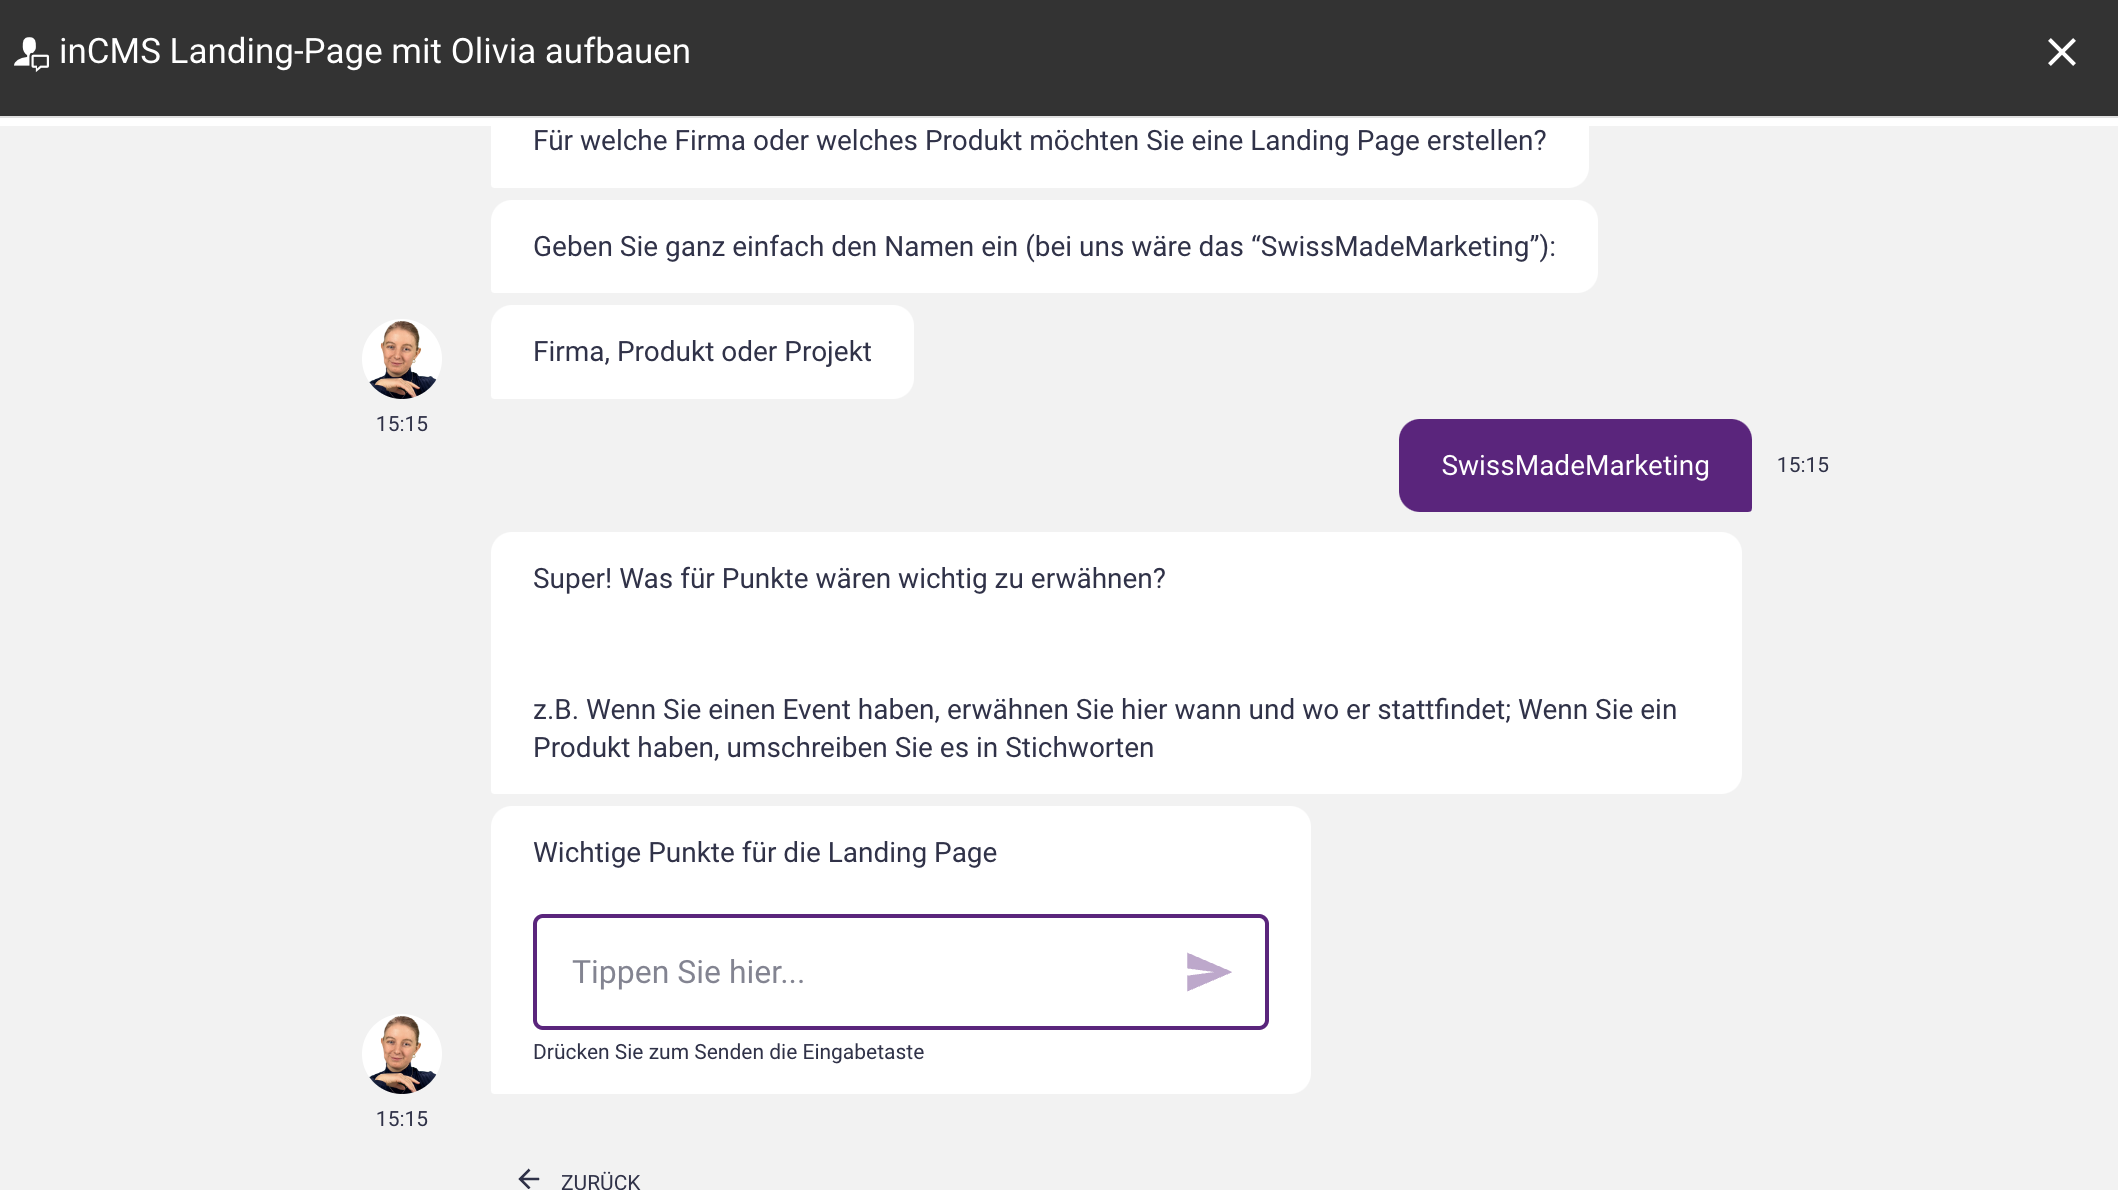The width and height of the screenshot is (2118, 1190).
Task: Click the back arrow icon next to ZURÜCK
Action: tap(529, 1179)
